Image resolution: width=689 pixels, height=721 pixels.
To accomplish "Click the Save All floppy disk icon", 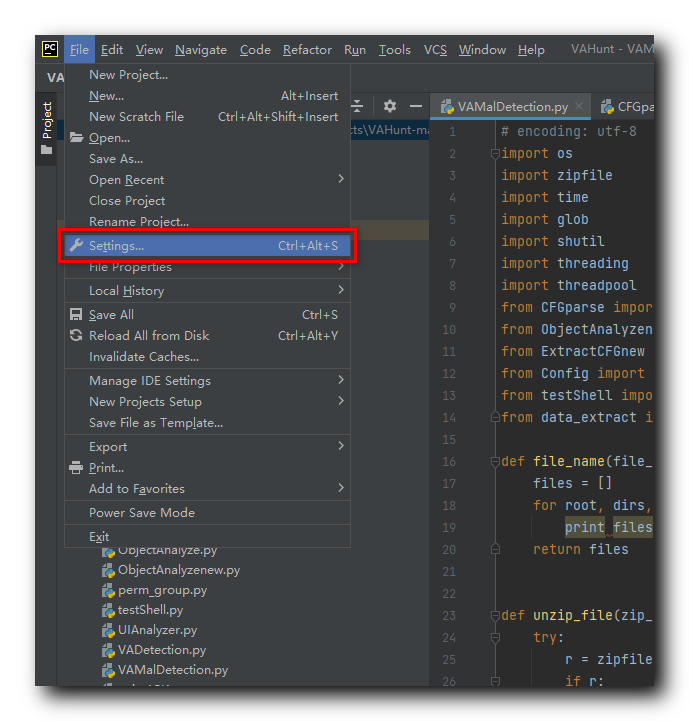I will [x=76, y=315].
